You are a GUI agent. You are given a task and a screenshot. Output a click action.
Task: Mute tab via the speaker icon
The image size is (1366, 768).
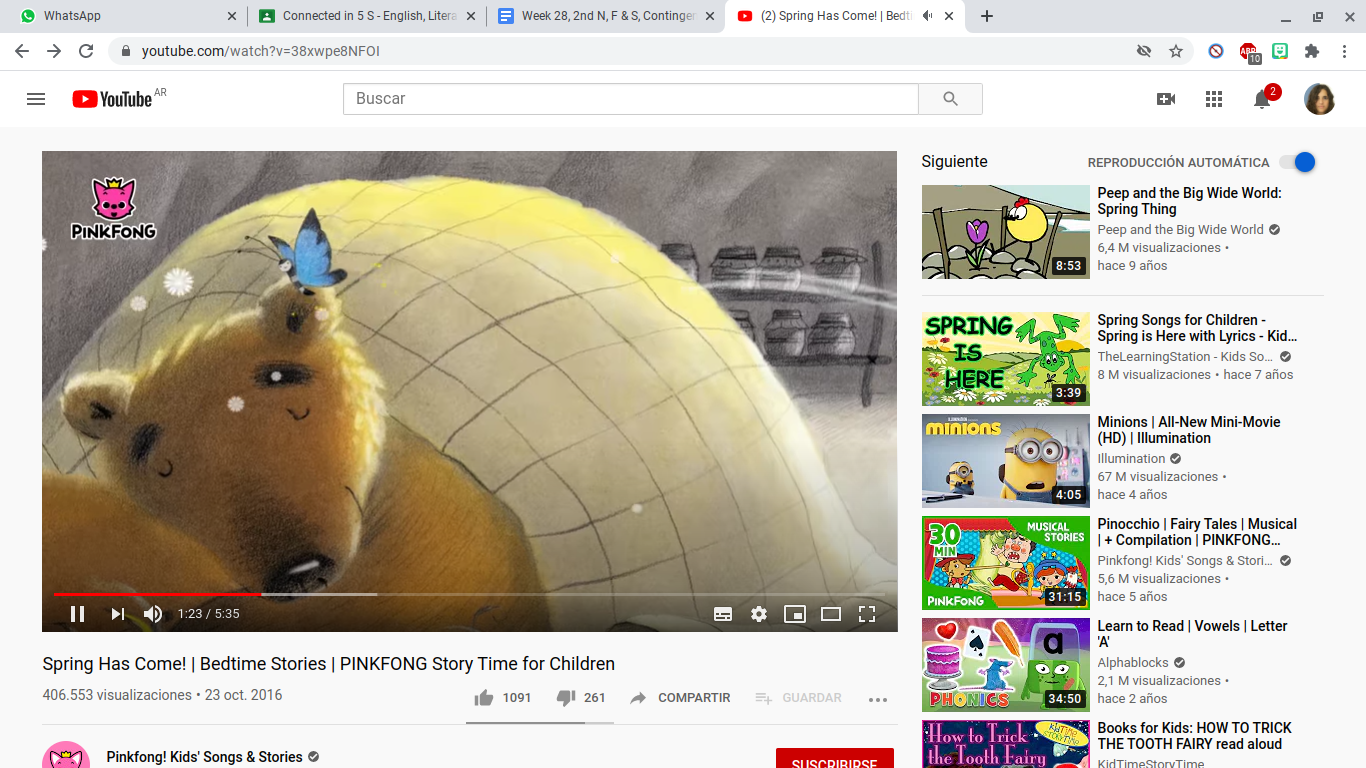coord(927,16)
